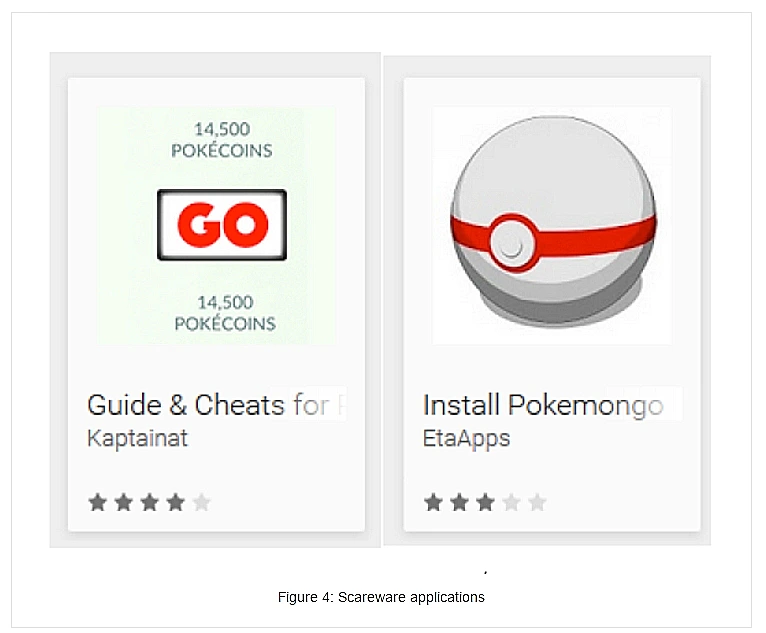Click first star of Guide & Cheats rating
Screen dimensions: 766x633
(97, 502)
